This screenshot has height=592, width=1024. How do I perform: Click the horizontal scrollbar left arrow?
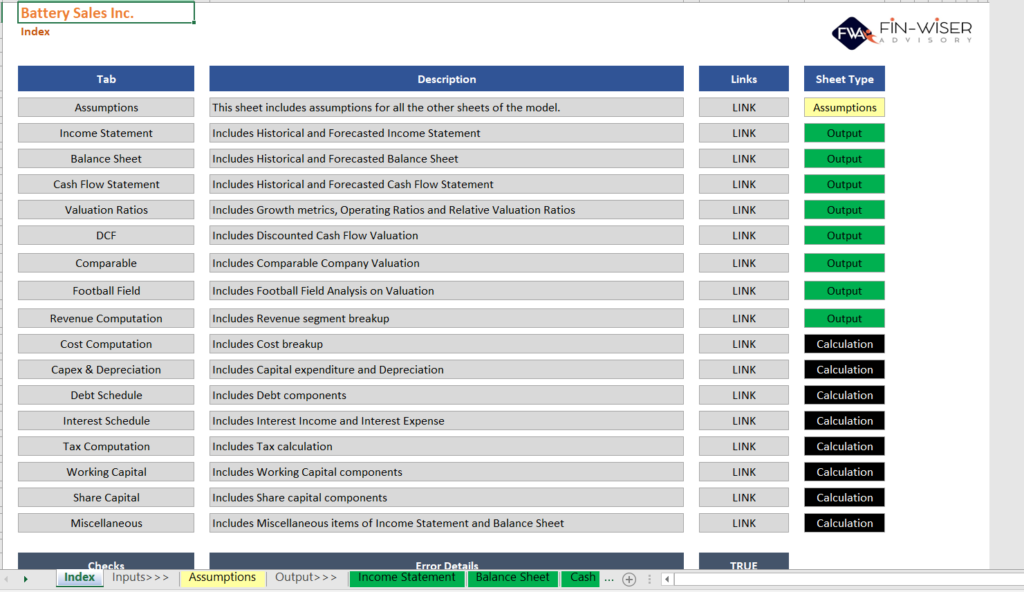coord(667,579)
